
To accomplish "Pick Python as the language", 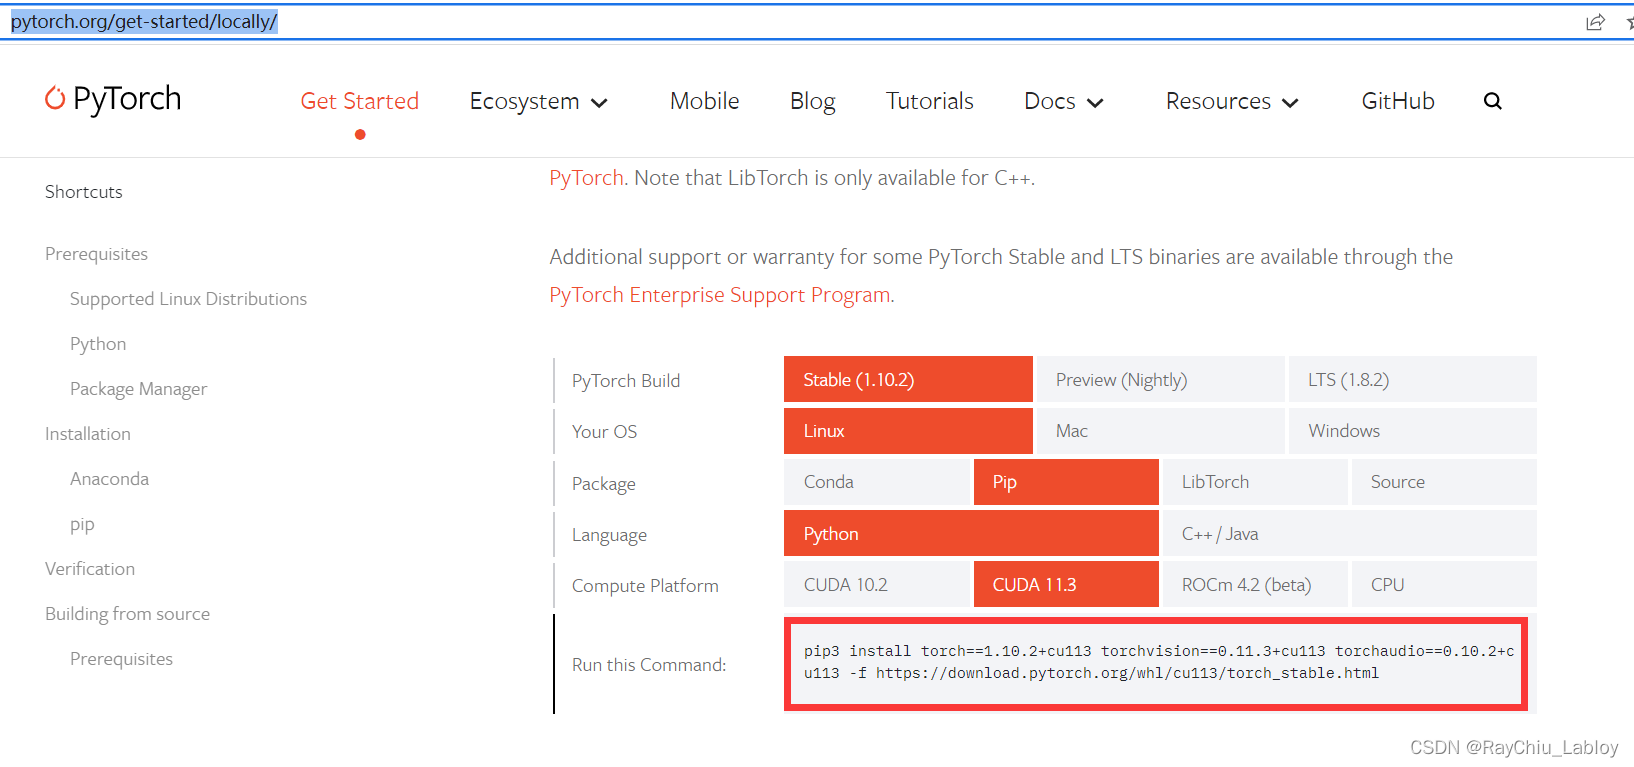I will [971, 533].
